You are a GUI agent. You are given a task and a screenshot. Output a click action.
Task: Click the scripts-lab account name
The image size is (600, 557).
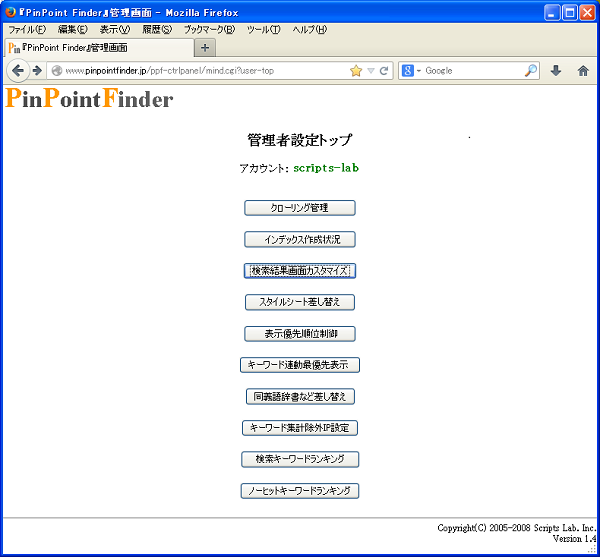pos(326,168)
